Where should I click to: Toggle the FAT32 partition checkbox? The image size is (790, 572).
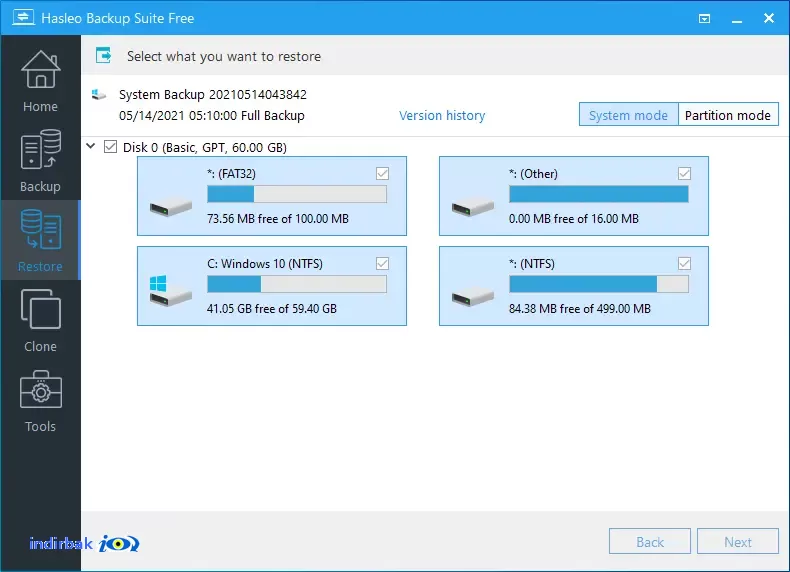click(382, 173)
